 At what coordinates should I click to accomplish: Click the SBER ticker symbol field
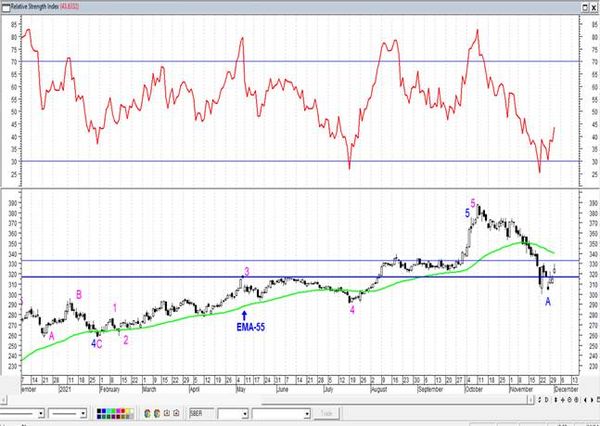tap(201, 413)
